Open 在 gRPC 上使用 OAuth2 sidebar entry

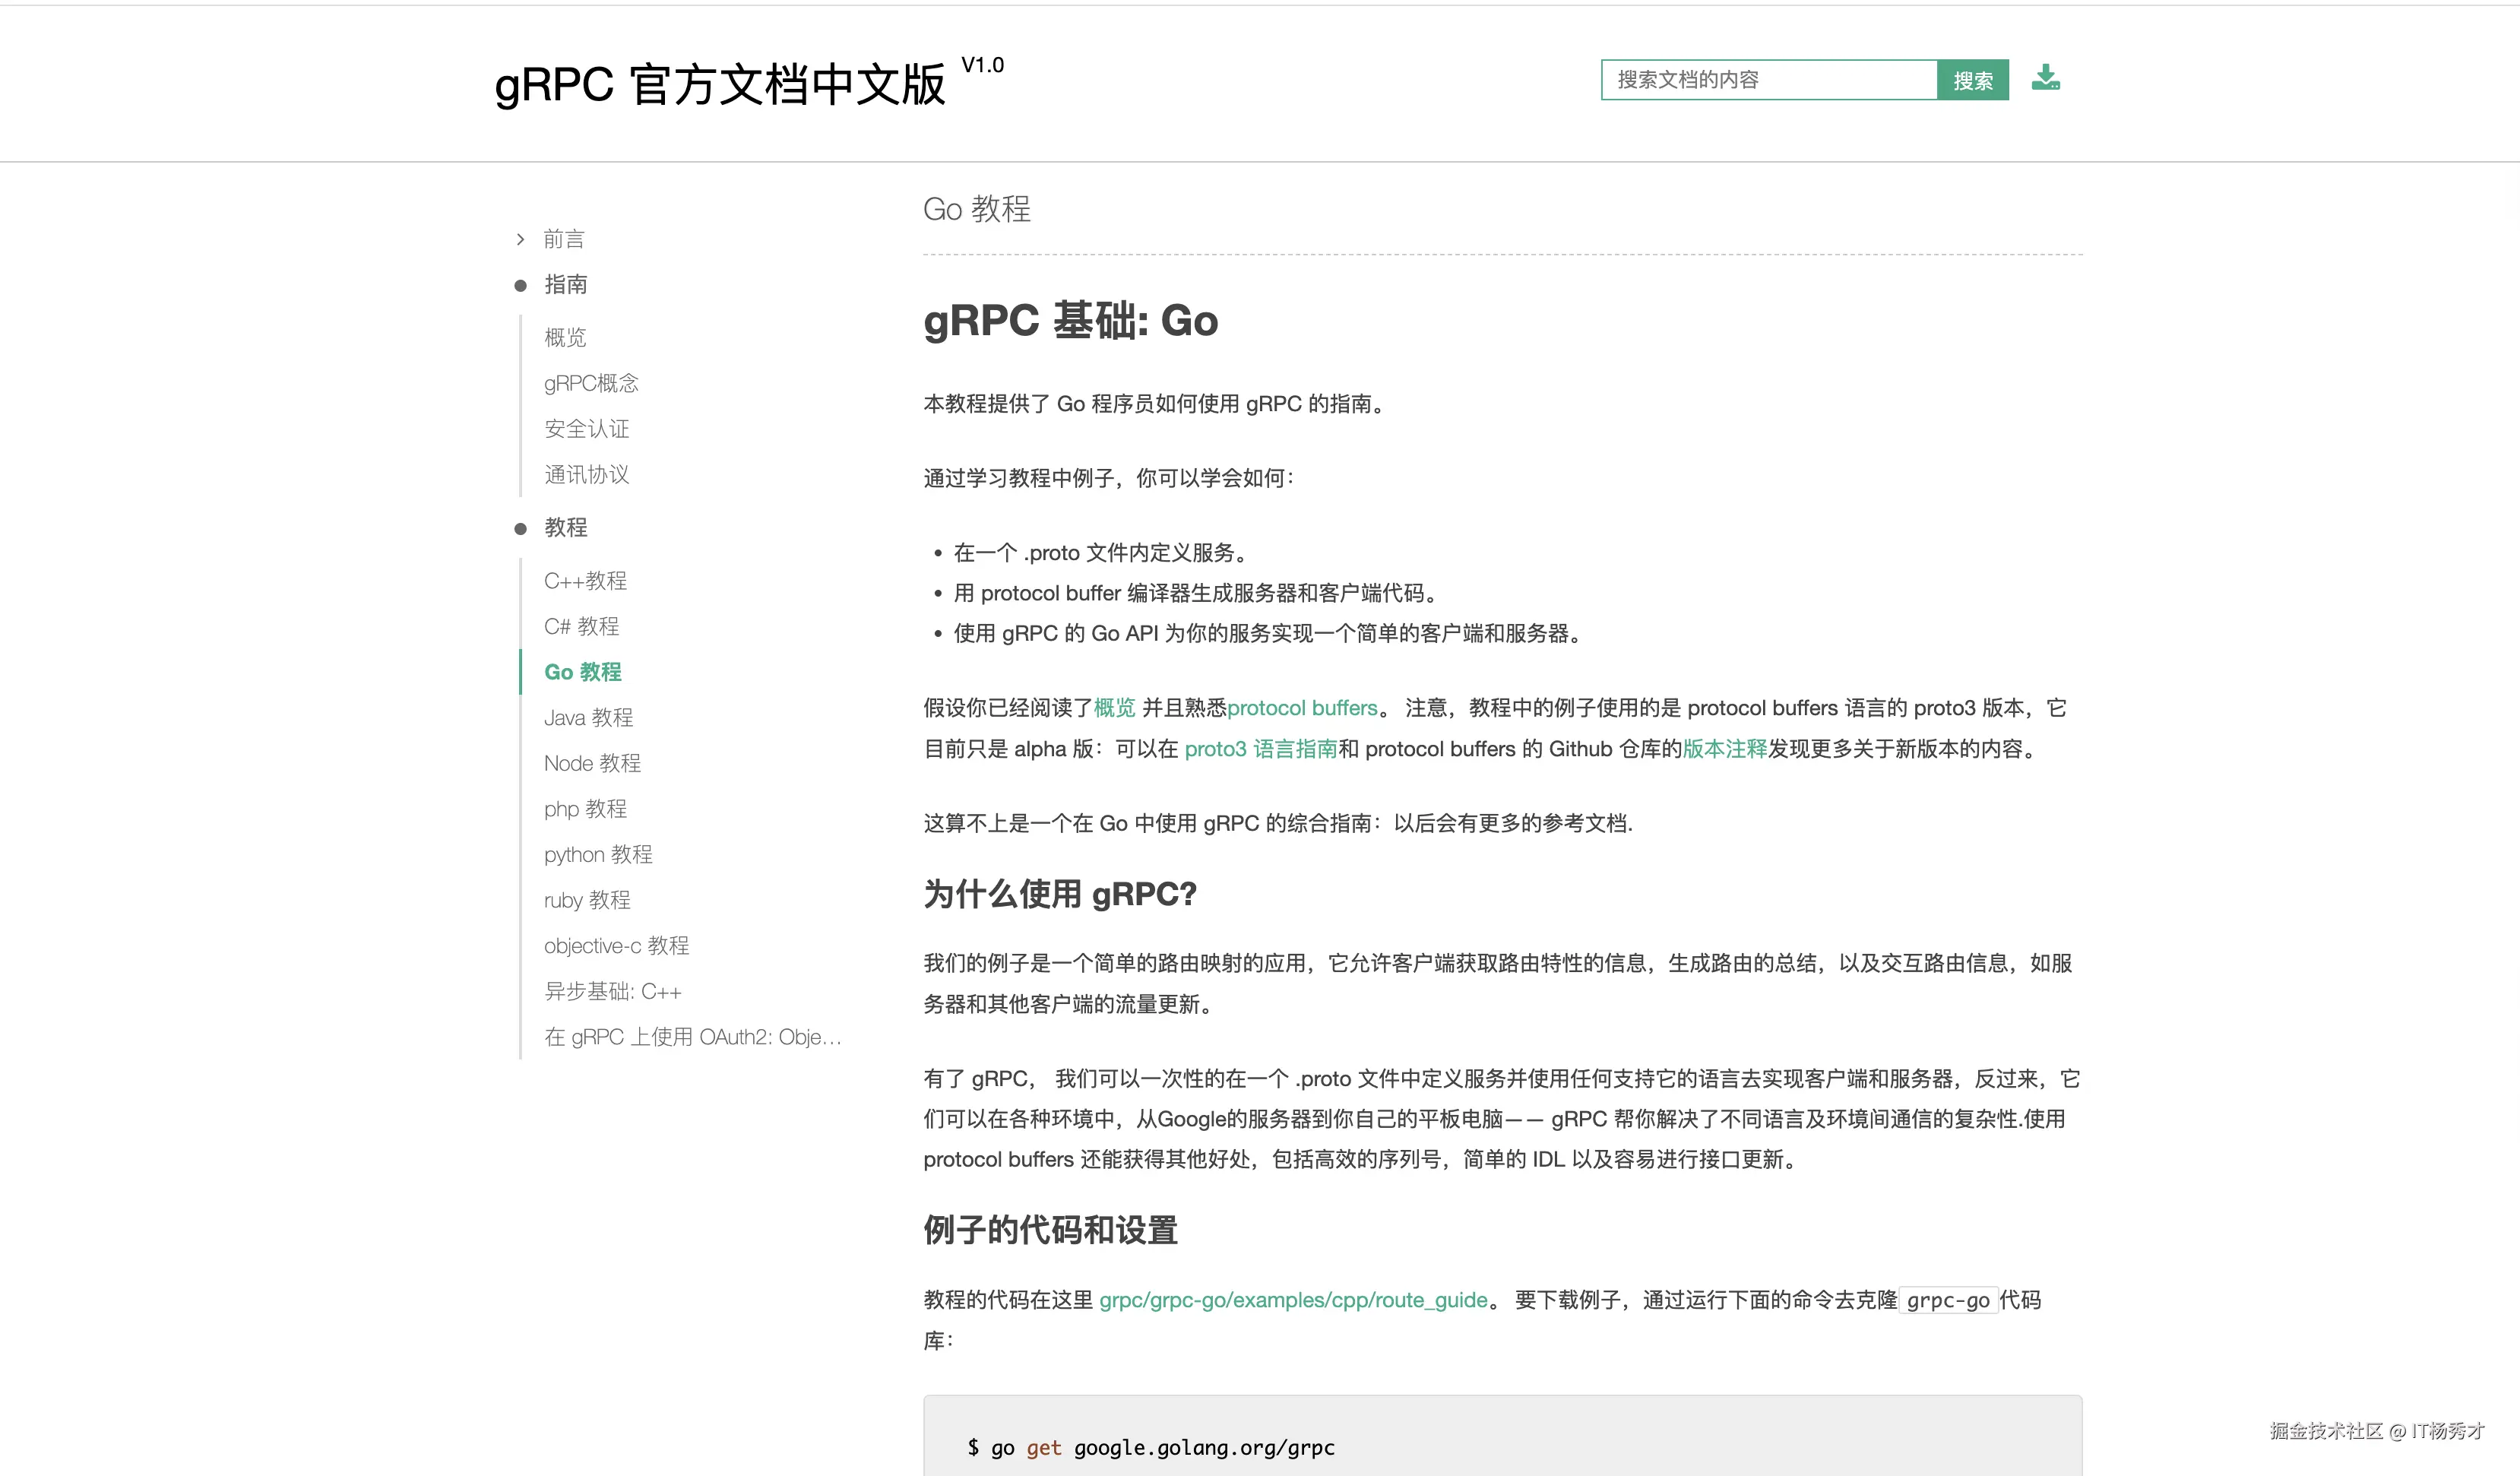pos(693,1037)
